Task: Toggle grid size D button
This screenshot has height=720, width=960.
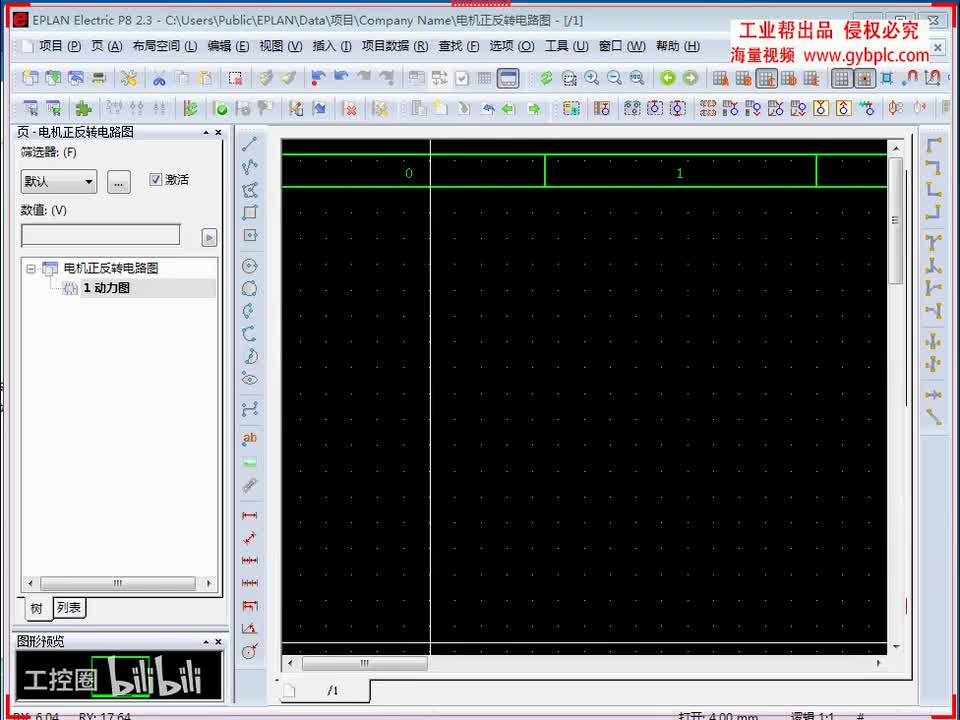Action: click(789, 78)
